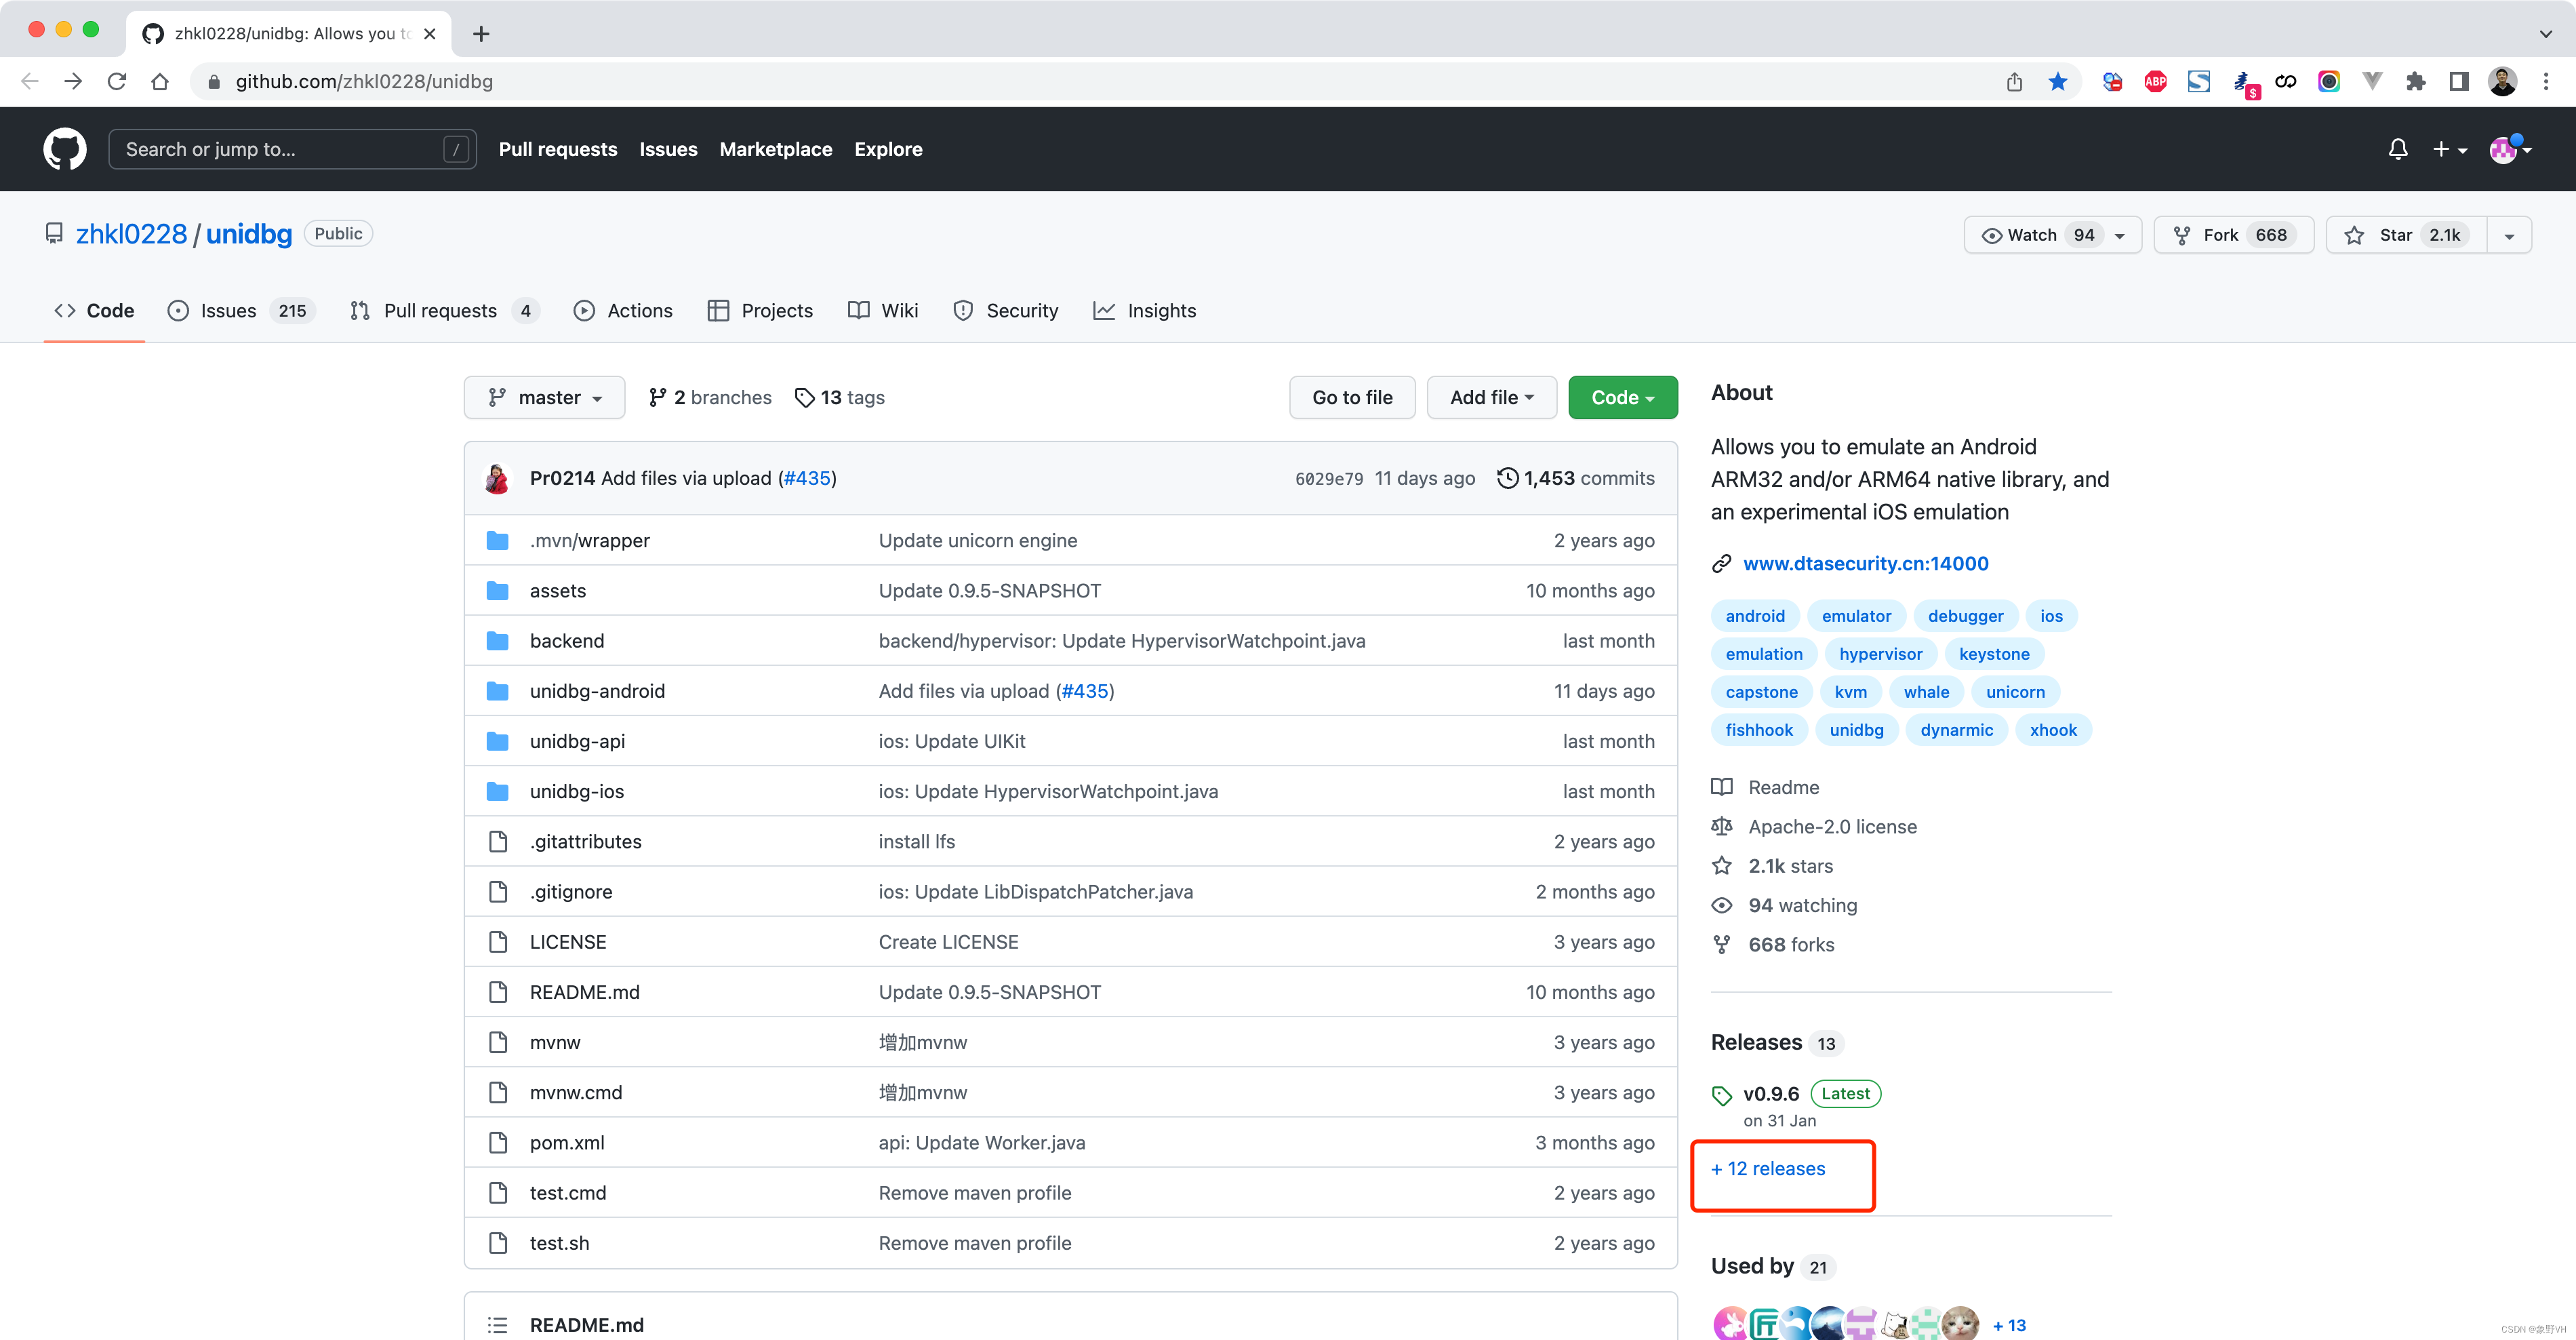Open the Add file dropdown
The height and width of the screenshot is (1340, 2576).
pos(1491,397)
